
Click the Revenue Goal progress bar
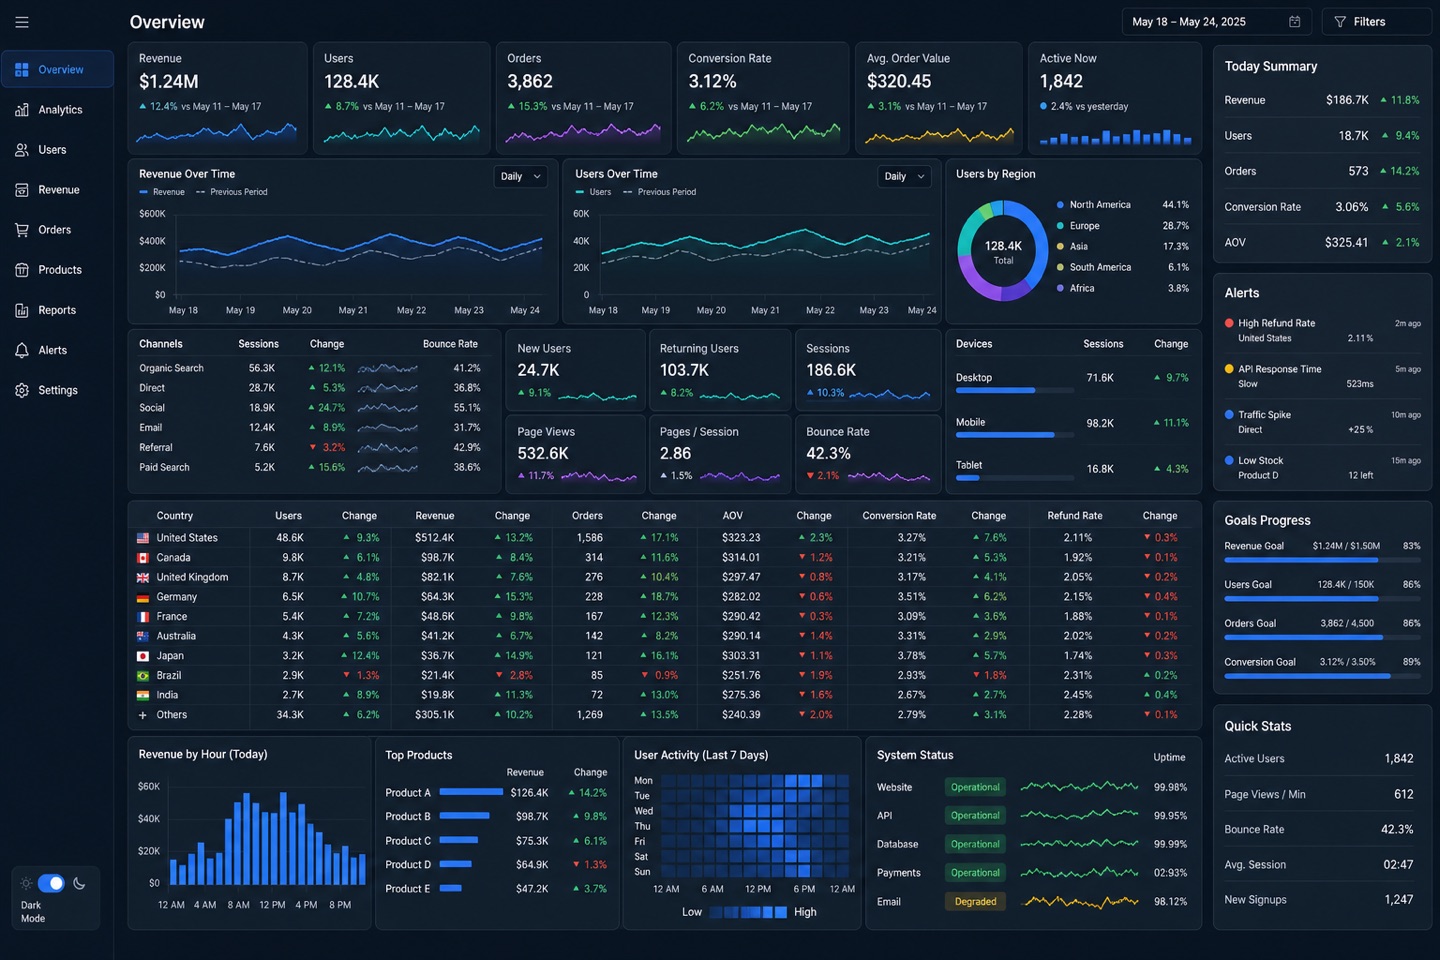[x=1322, y=560]
